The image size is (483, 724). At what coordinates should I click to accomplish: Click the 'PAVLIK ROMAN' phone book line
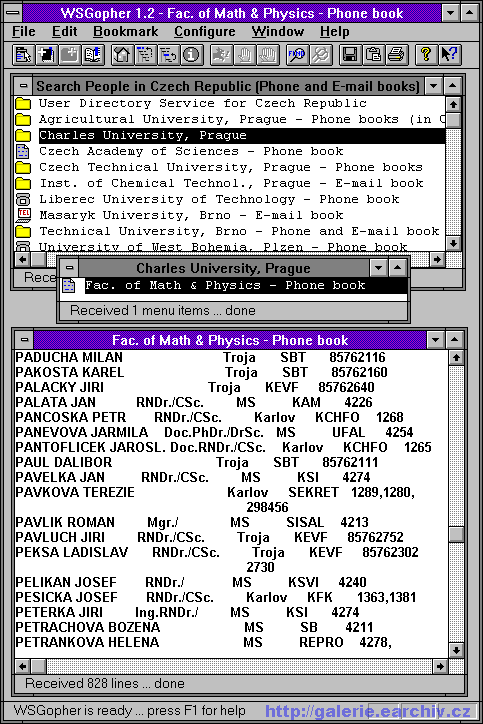[192, 523]
